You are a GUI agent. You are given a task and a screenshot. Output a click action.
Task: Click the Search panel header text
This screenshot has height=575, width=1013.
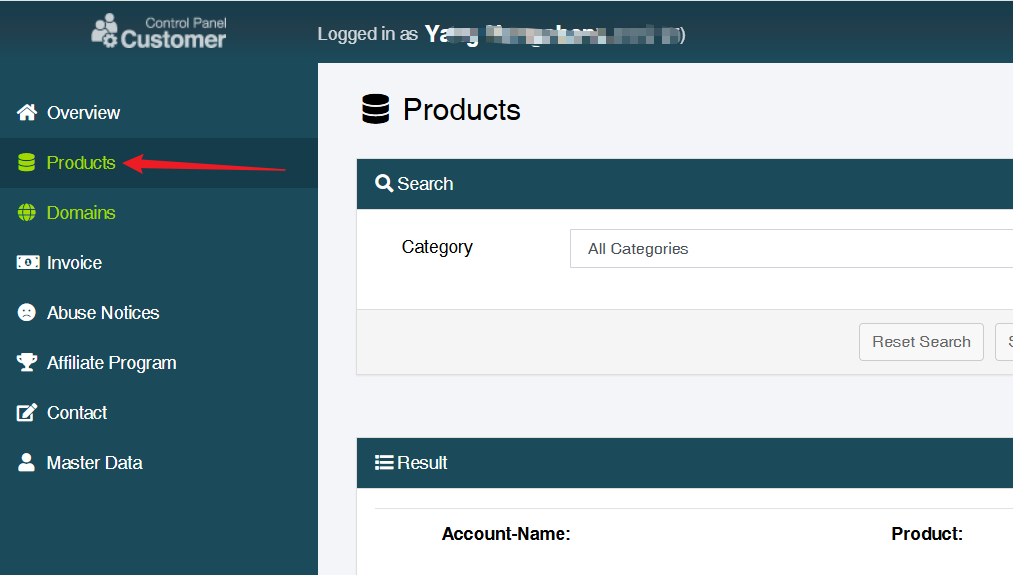click(425, 183)
